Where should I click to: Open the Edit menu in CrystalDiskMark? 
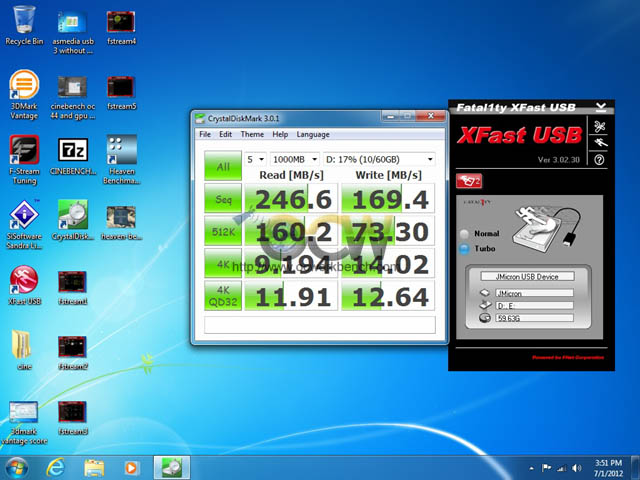coord(225,134)
